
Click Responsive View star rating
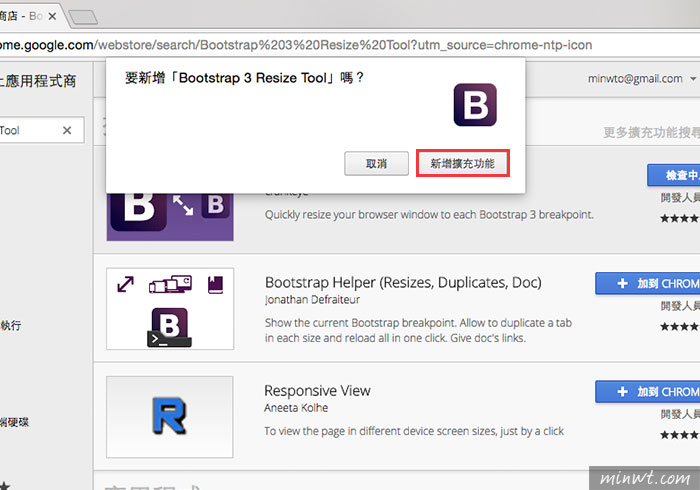(680, 435)
